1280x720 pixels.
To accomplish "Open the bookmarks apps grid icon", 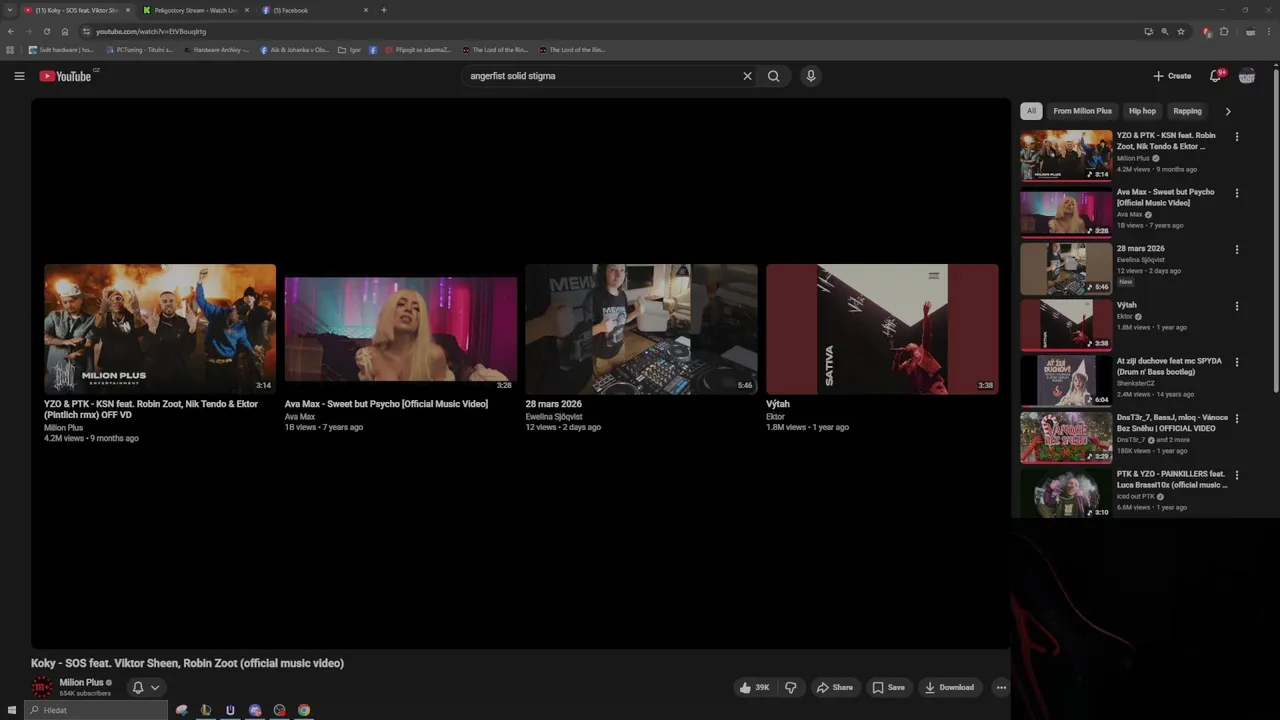I will [x=10, y=49].
